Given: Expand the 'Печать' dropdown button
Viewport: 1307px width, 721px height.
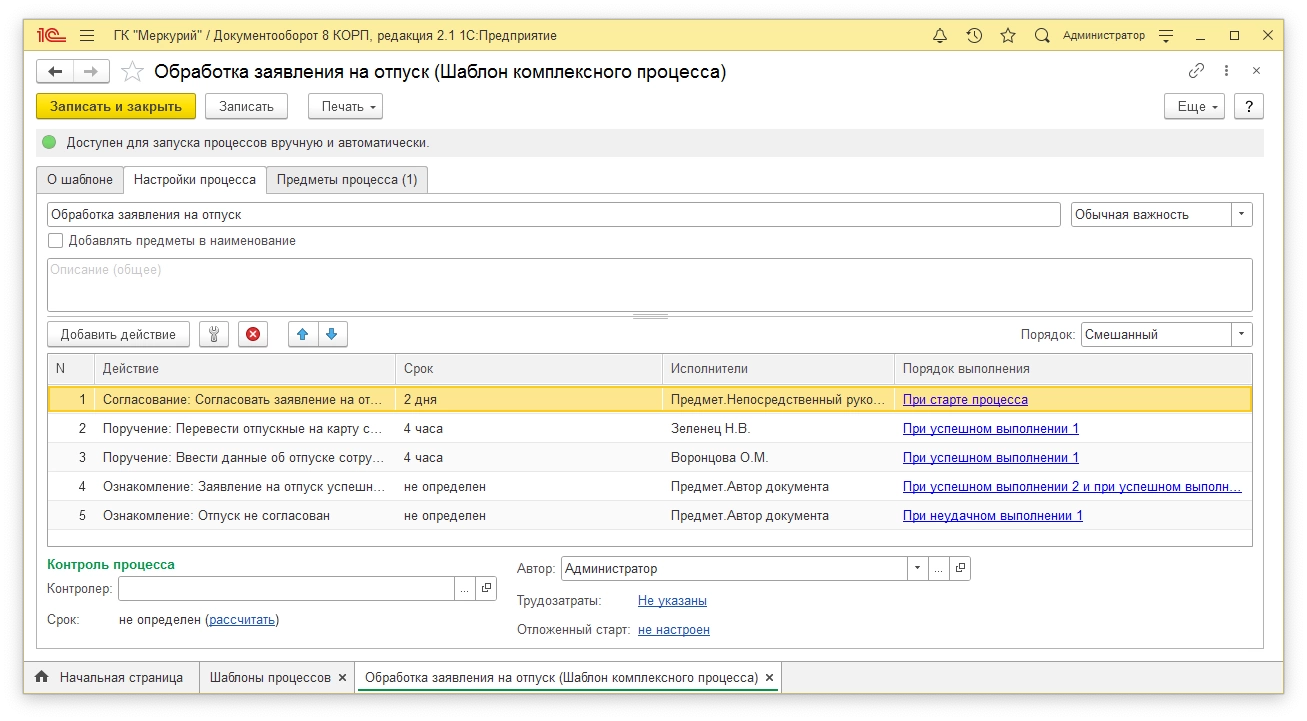Looking at the screenshot, I should click(x=345, y=107).
